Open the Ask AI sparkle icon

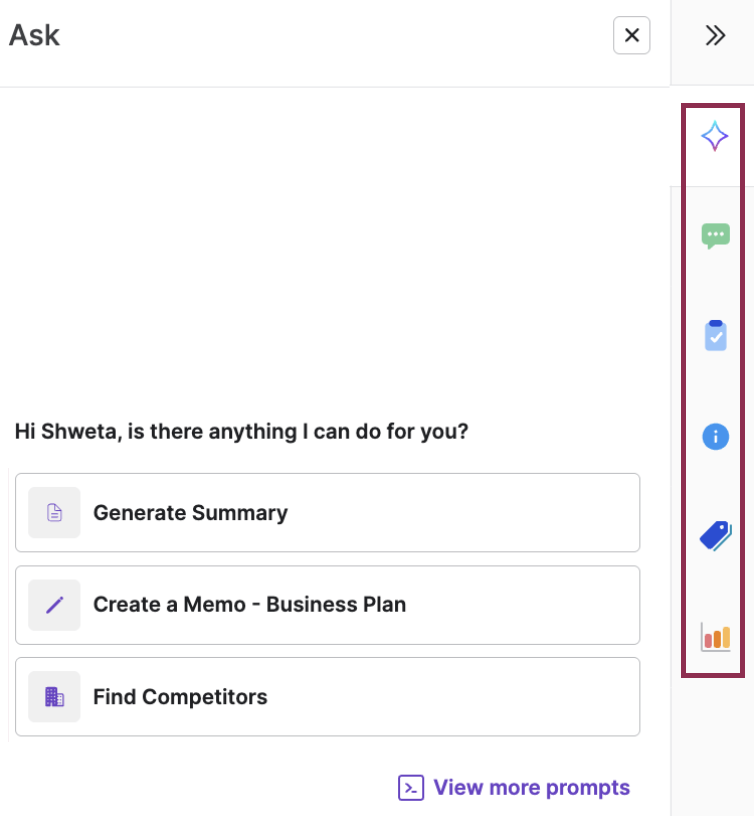click(714, 136)
